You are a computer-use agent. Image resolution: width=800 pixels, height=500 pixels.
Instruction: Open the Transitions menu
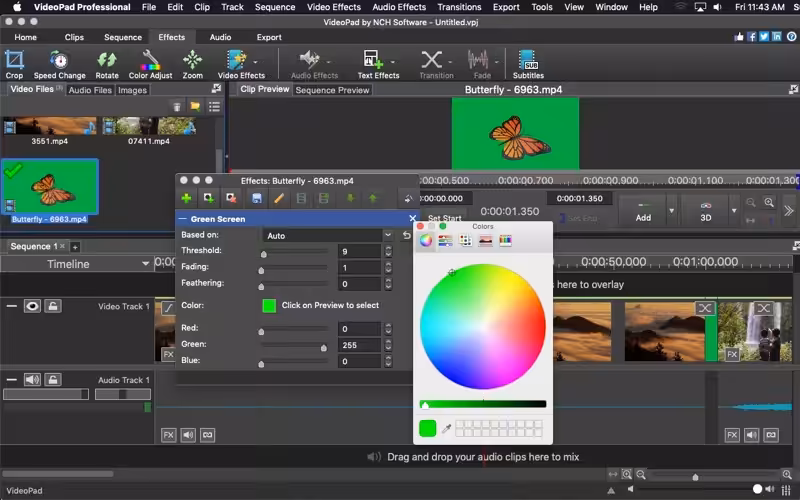[x=459, y=7]
